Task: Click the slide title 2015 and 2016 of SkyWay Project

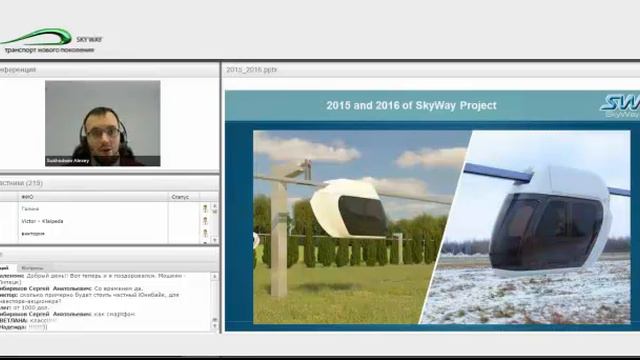Action: pos(411,105)
